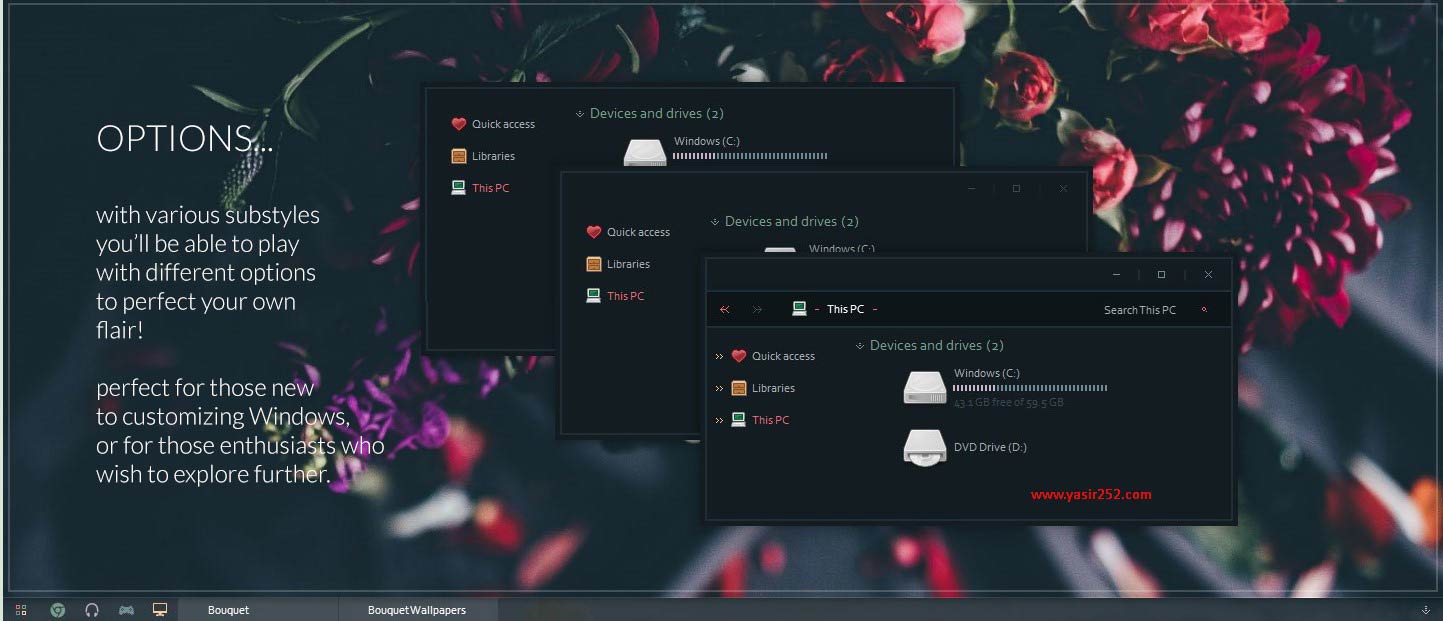Open the Windows (C:) drive icon
Image resolution: width=1443 pixels, height=621 pixels.
924,387
